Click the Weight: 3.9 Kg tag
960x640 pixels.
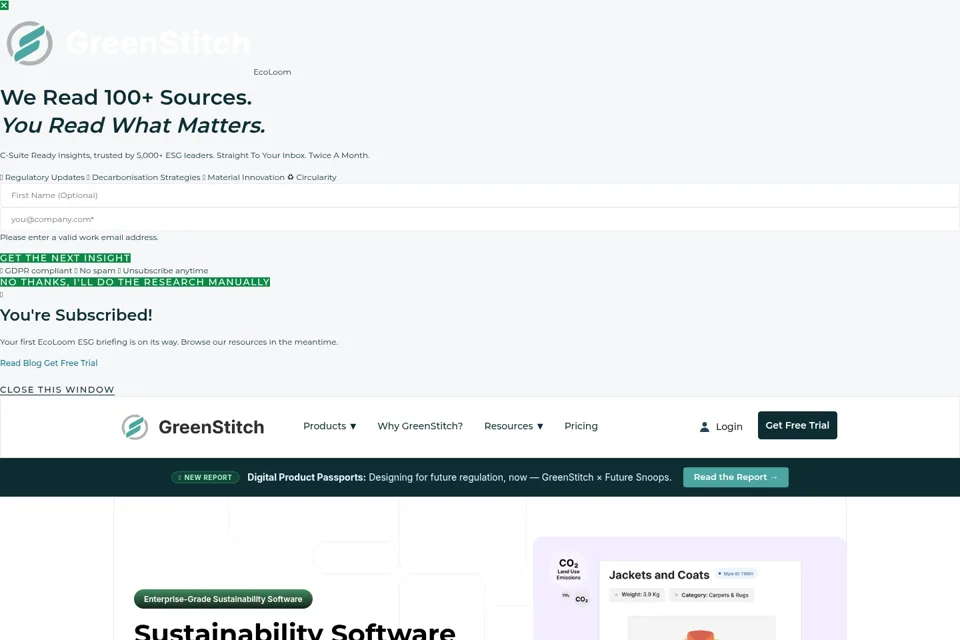coord(637,595)
